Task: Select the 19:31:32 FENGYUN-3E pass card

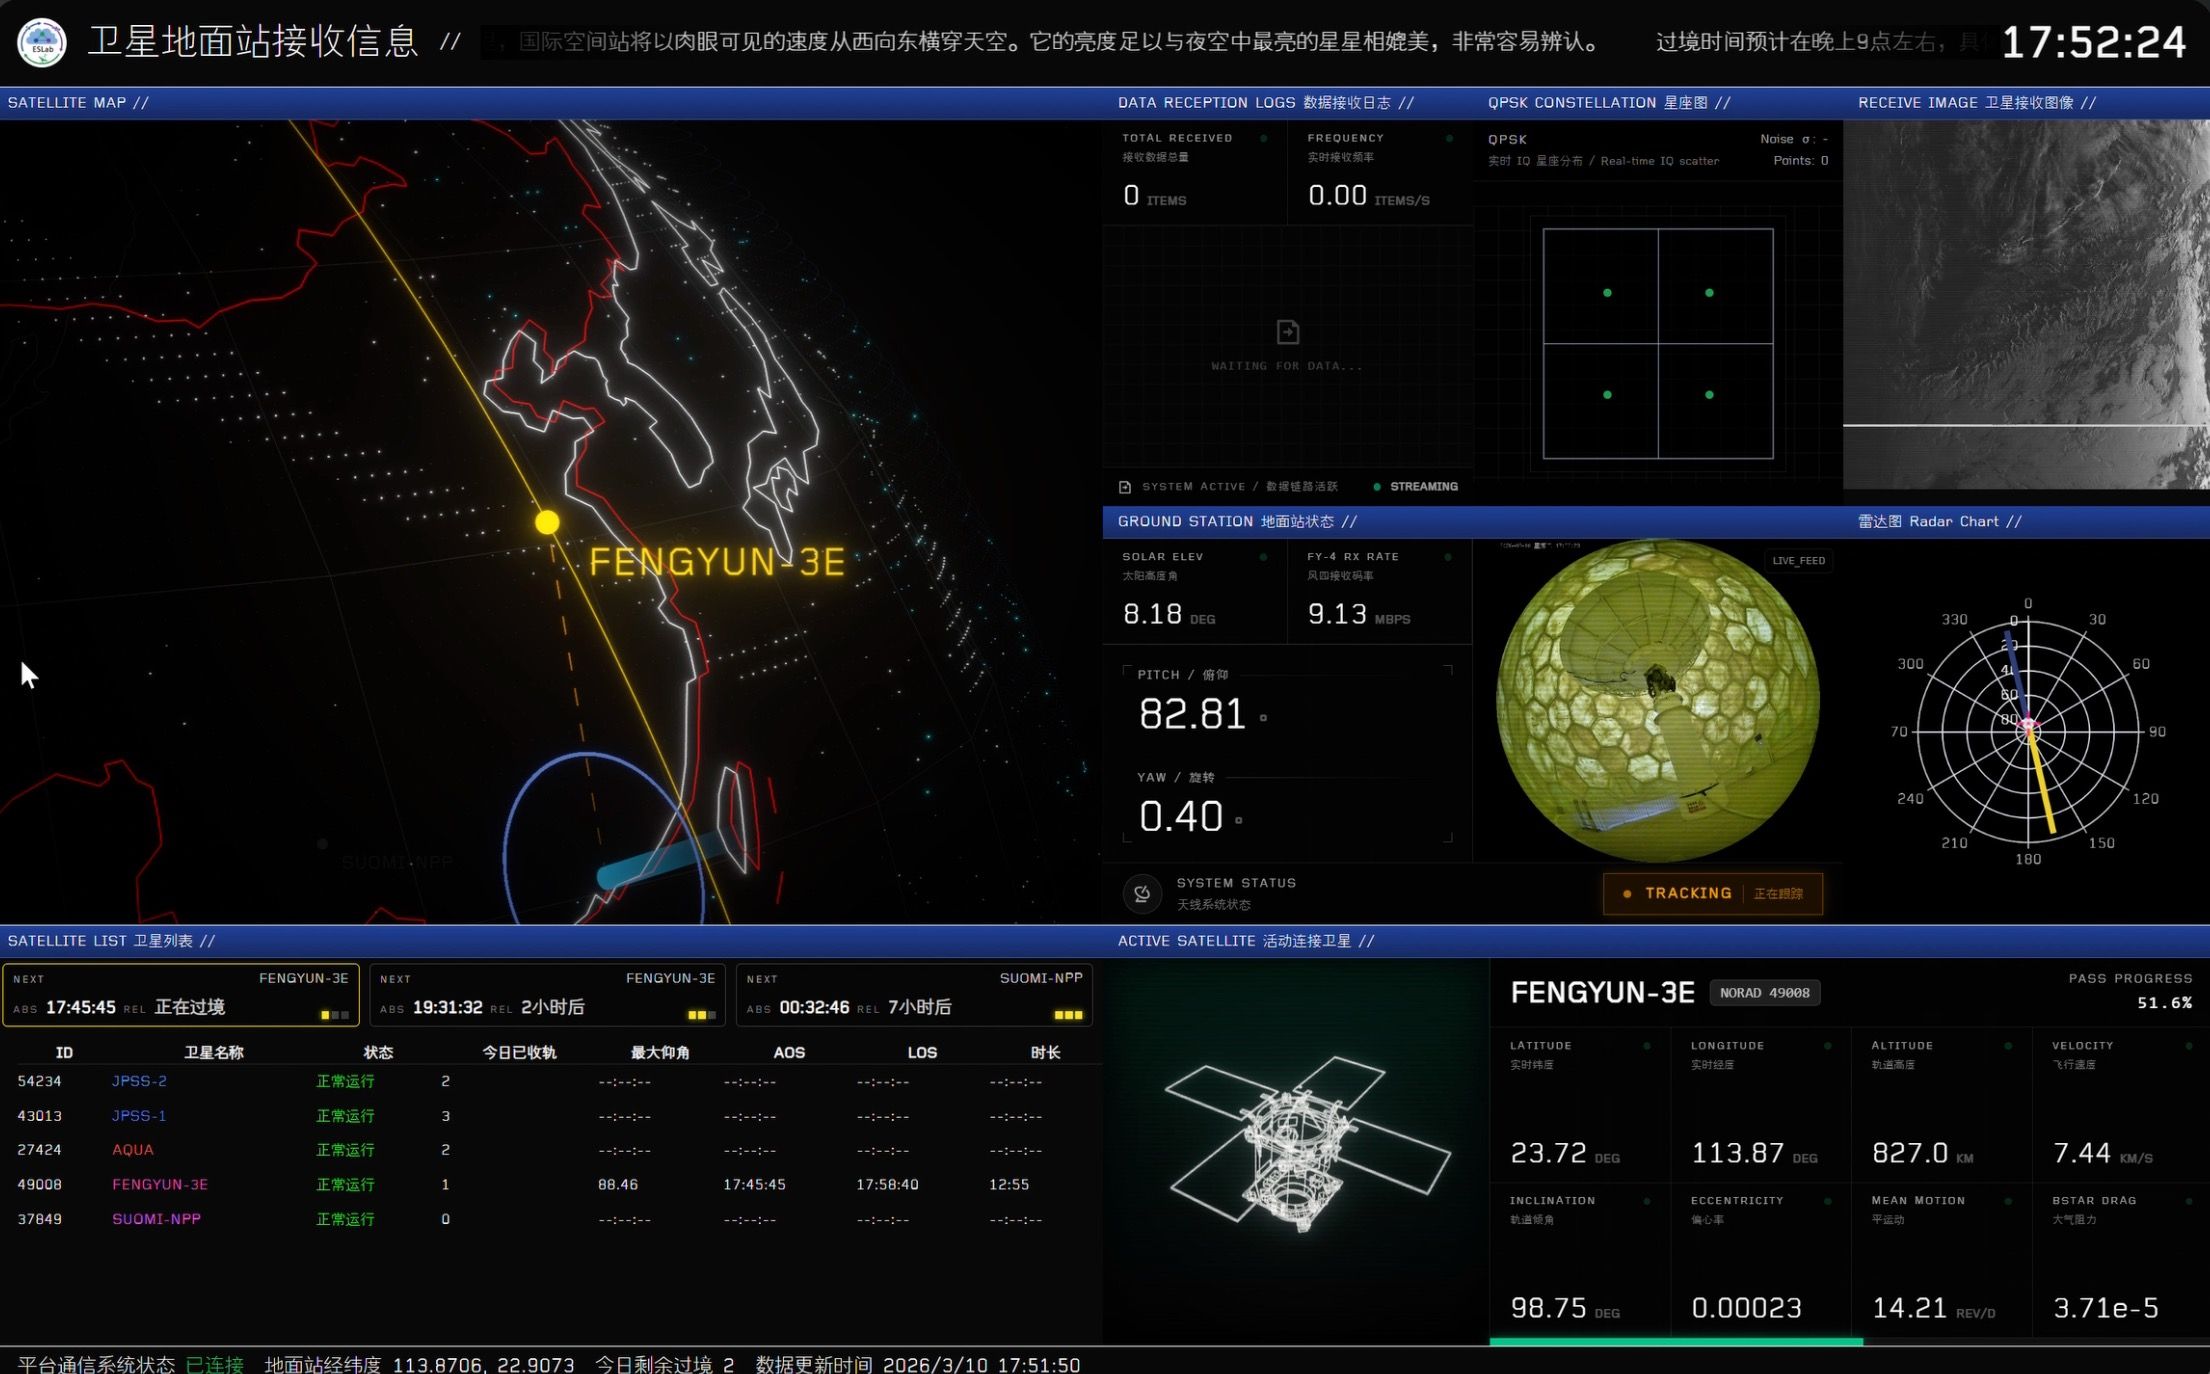Action: [x=547, y=995]
